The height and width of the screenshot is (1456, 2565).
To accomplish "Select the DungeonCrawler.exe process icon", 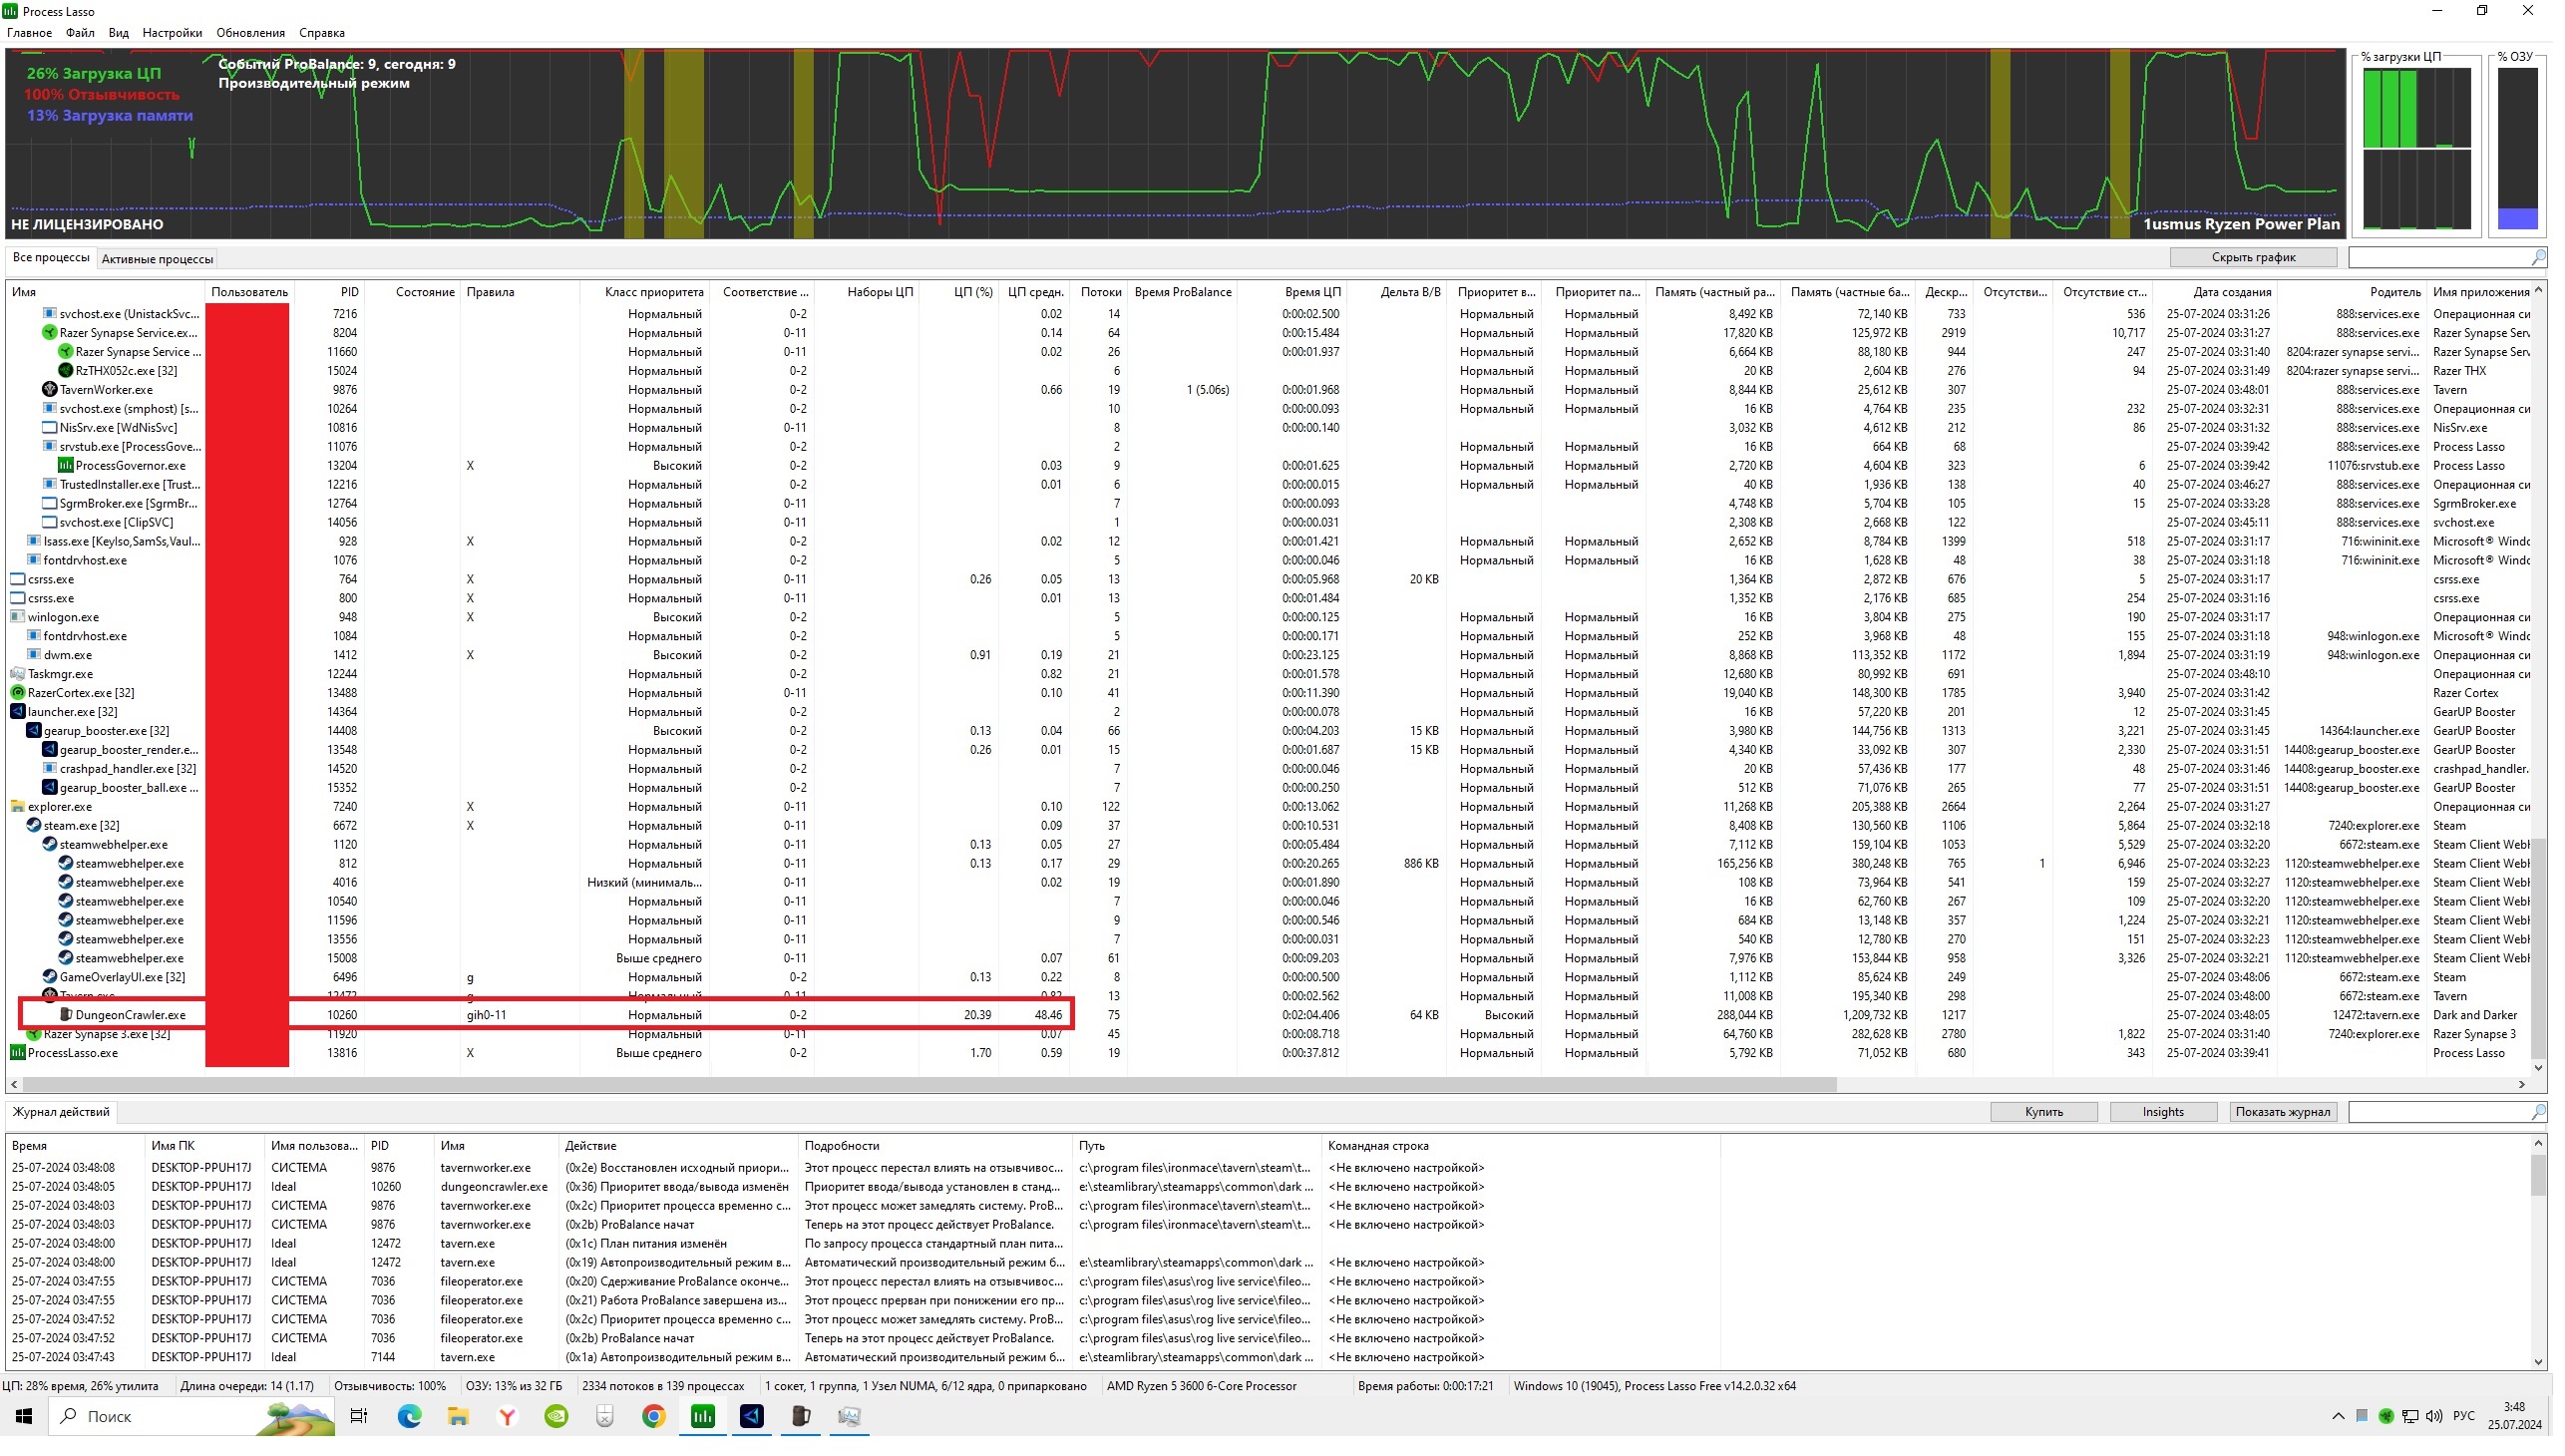I will 66,1015.
